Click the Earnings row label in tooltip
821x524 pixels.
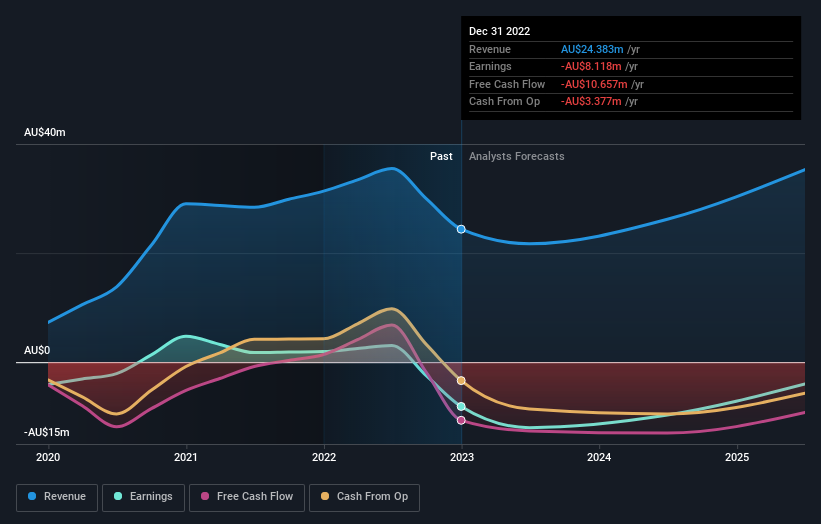click(x=490, y=66)
